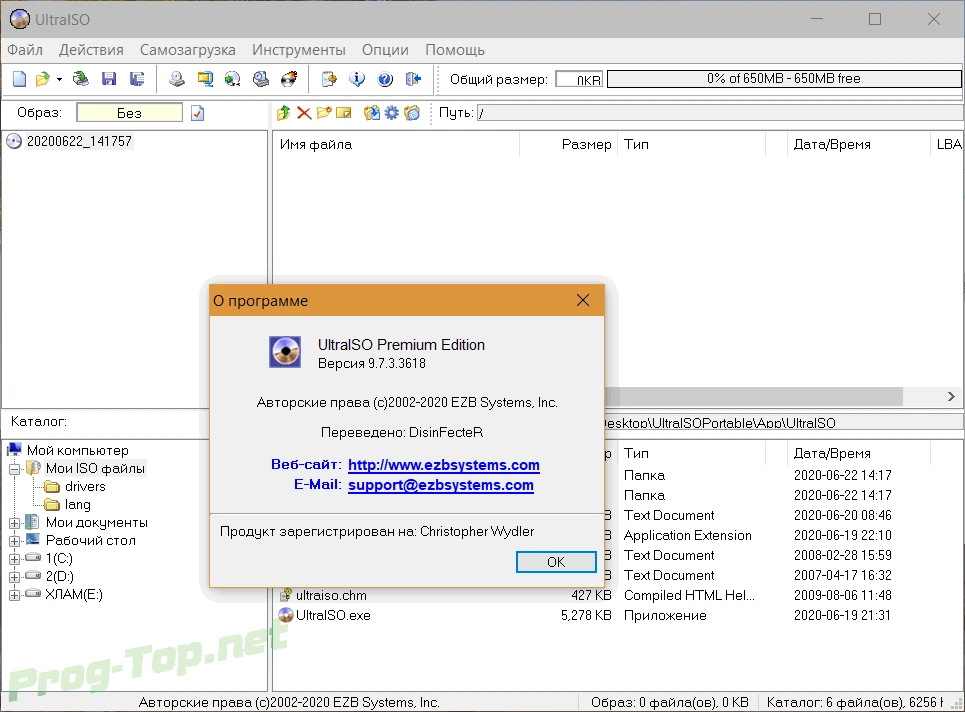Click the Compress ISO disc icon
This screenshot has width=965, height=712.
(x=233, y=79)
